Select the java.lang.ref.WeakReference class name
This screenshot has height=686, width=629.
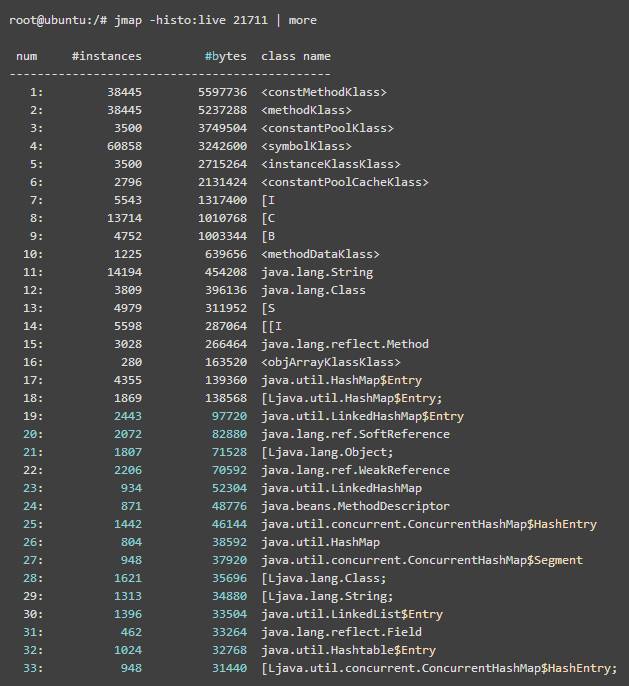click(x=355, y=470)
